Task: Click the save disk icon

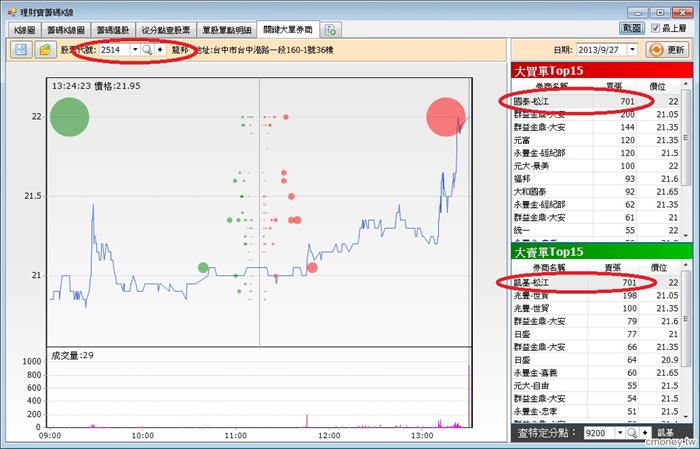Action: 21,50
